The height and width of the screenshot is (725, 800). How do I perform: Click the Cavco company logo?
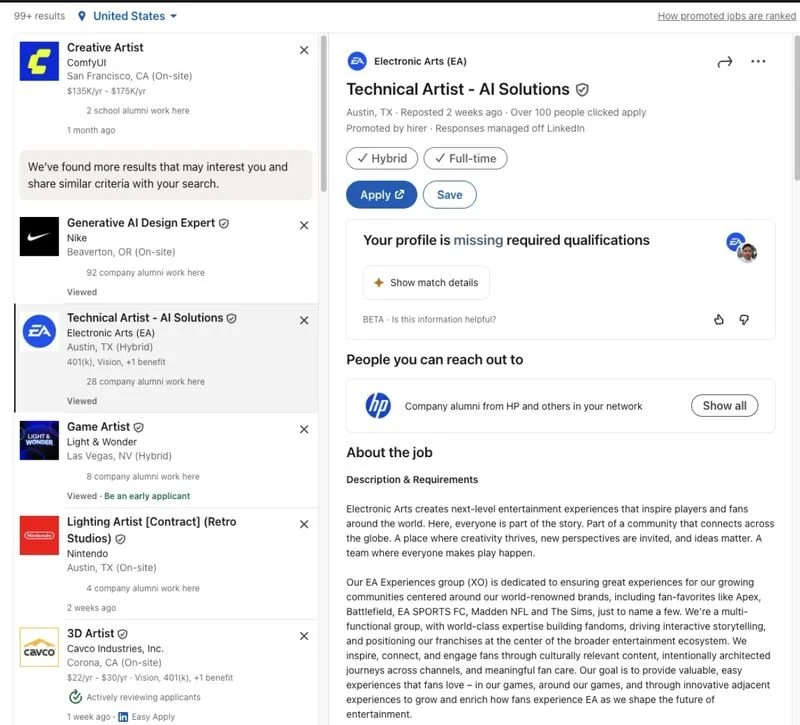point(39,647)
